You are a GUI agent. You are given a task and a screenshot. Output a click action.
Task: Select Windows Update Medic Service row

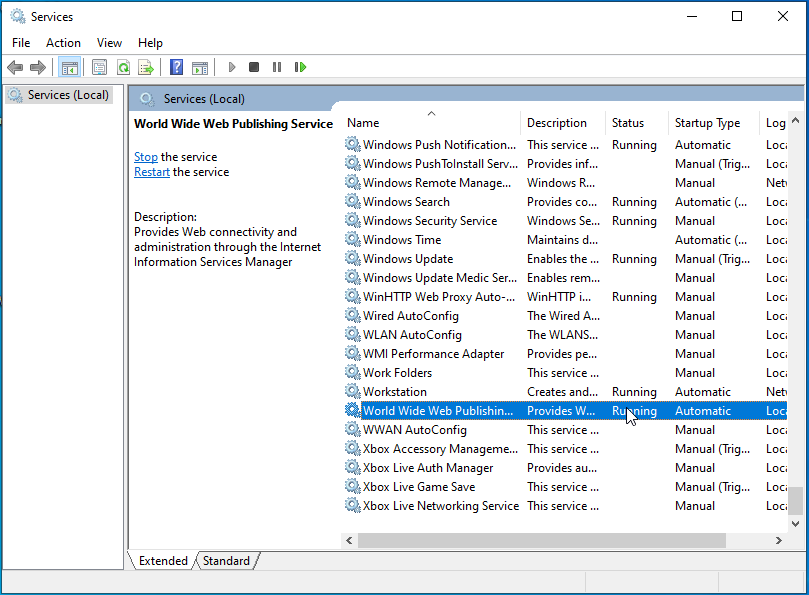[565, 278]
